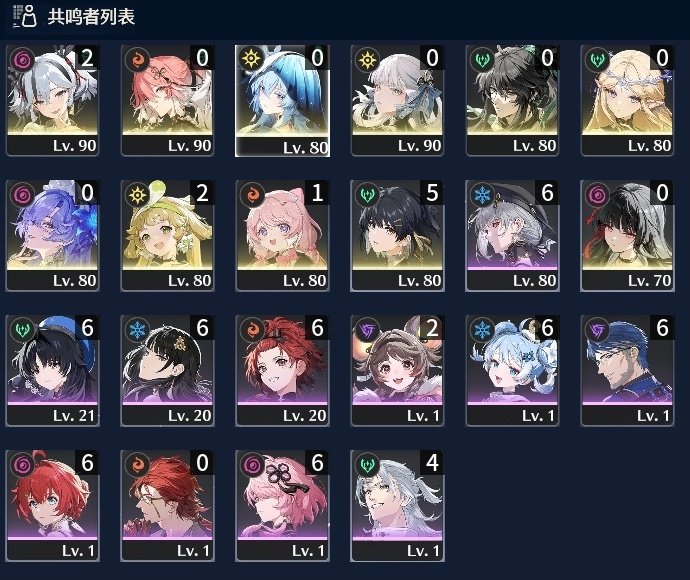Choose the pink cat-eared Lv. 80 character
Screen dimensions: 690x580
283,235
